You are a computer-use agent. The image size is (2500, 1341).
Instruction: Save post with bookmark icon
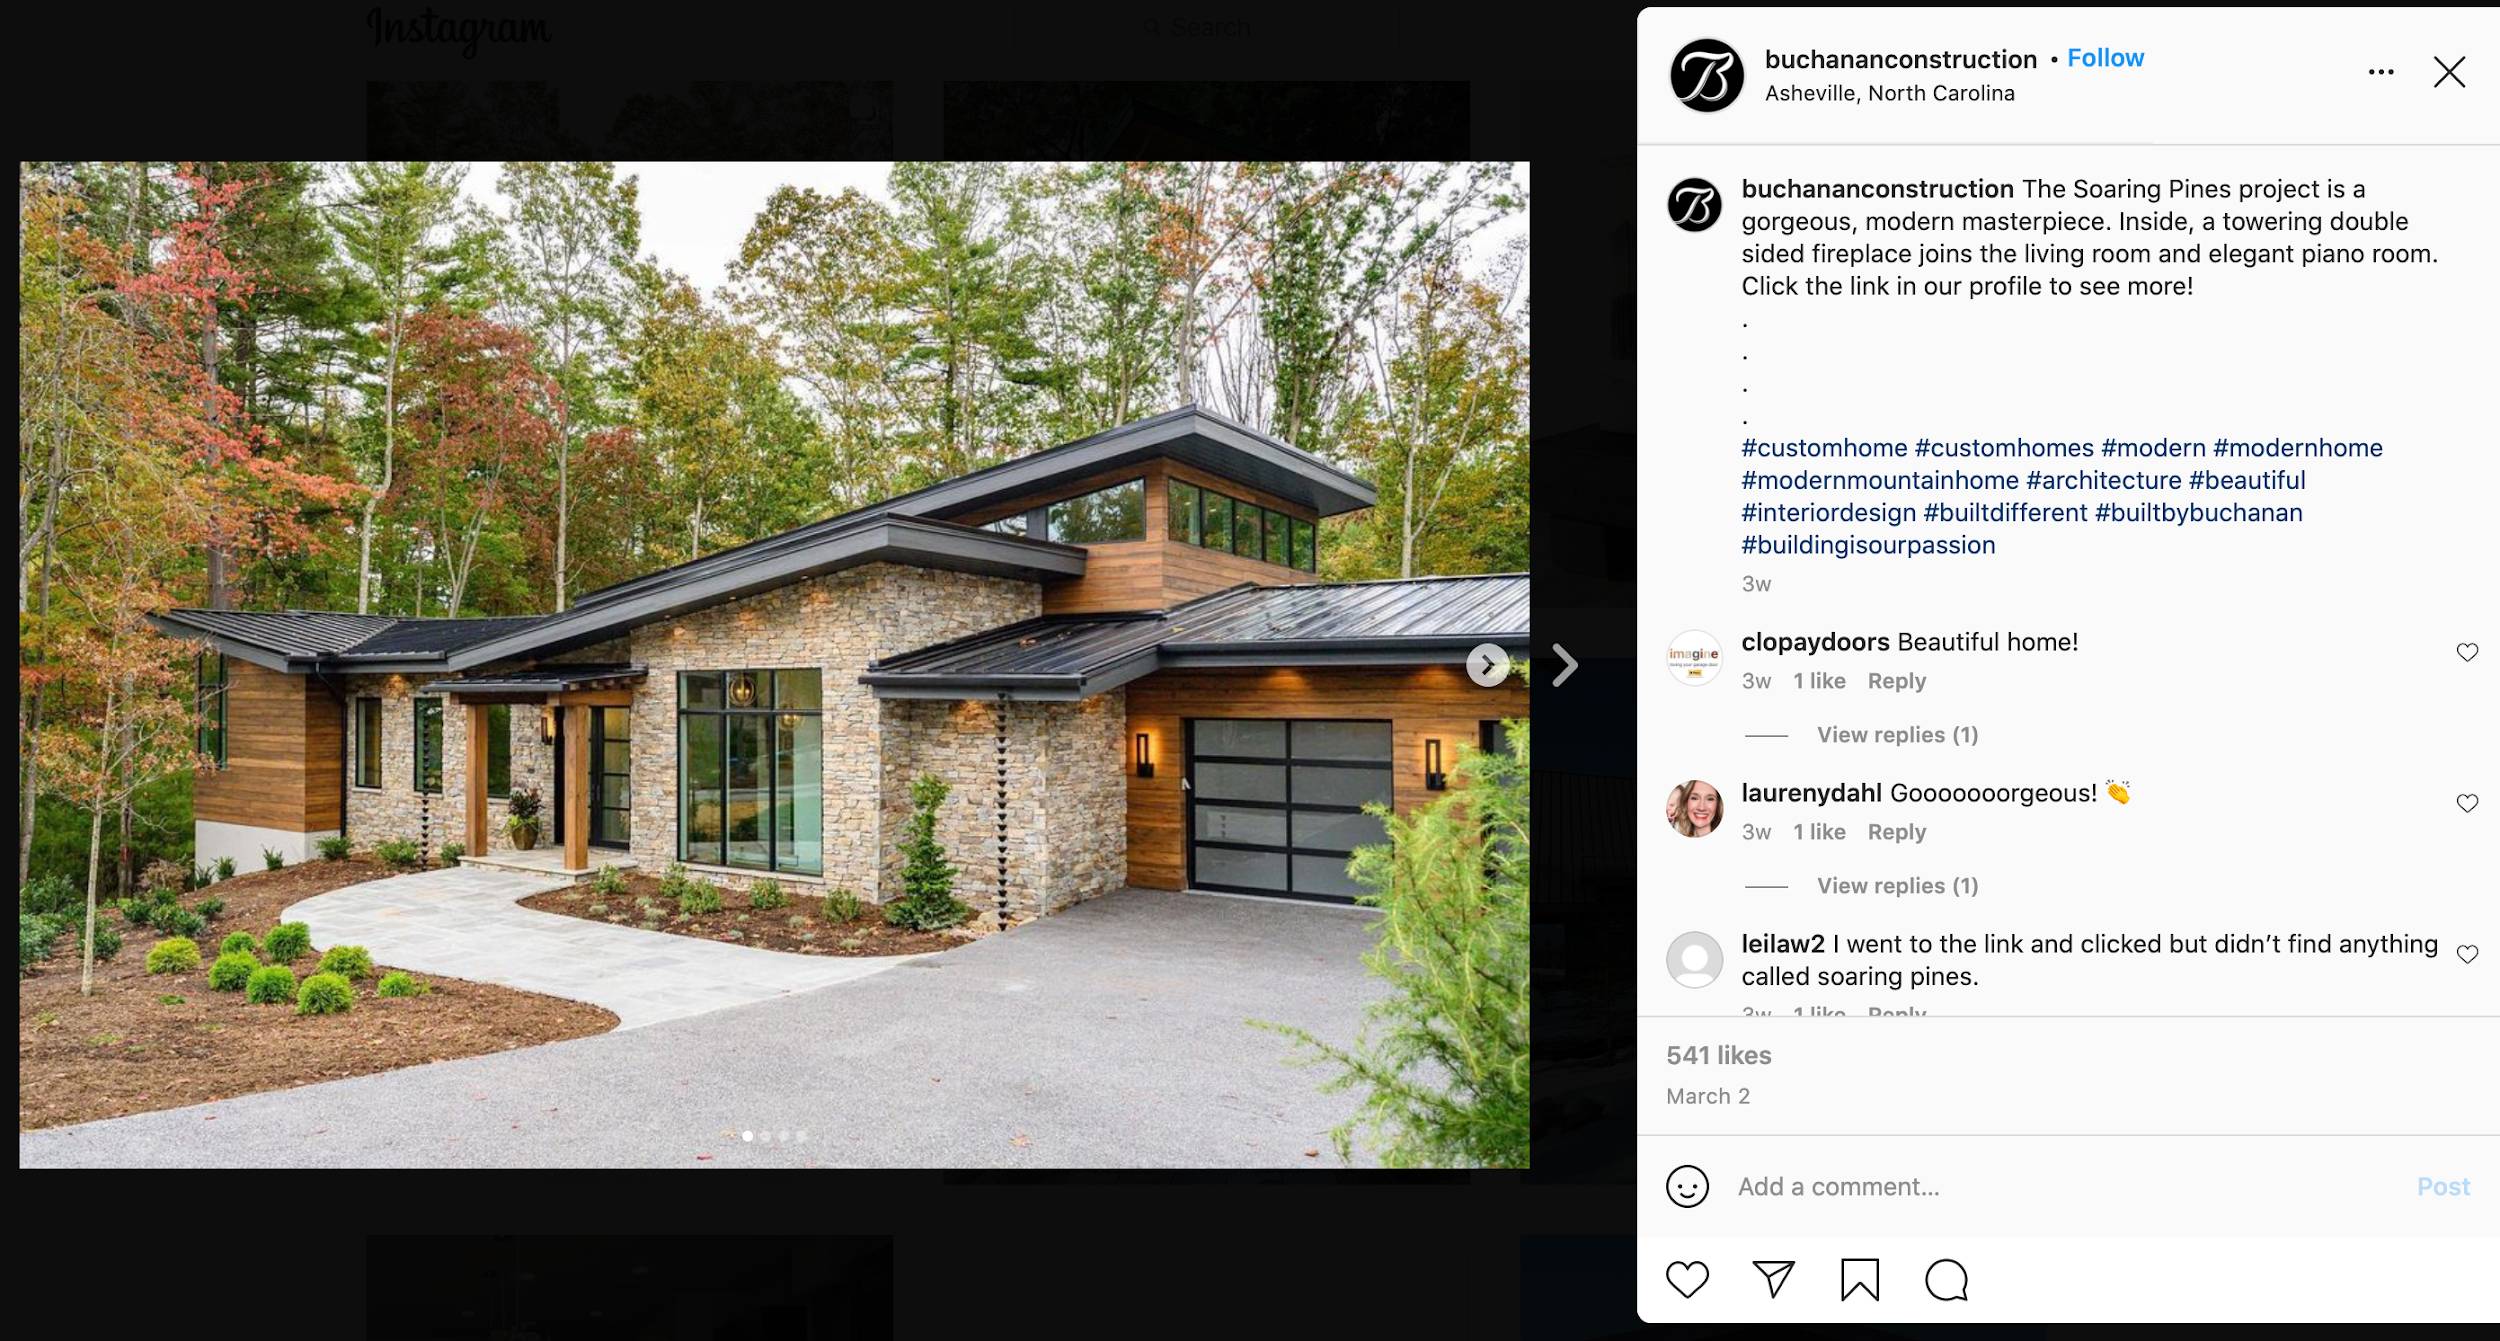[x=1860, y=1279]
